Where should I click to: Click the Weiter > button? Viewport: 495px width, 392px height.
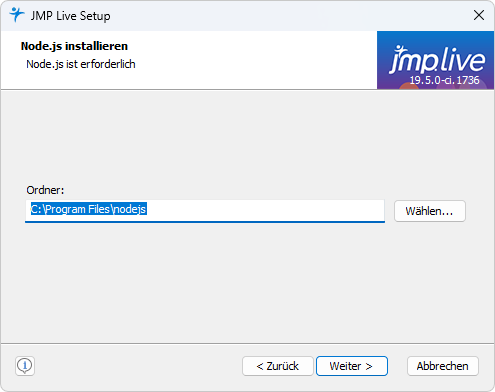pos(352,366)
